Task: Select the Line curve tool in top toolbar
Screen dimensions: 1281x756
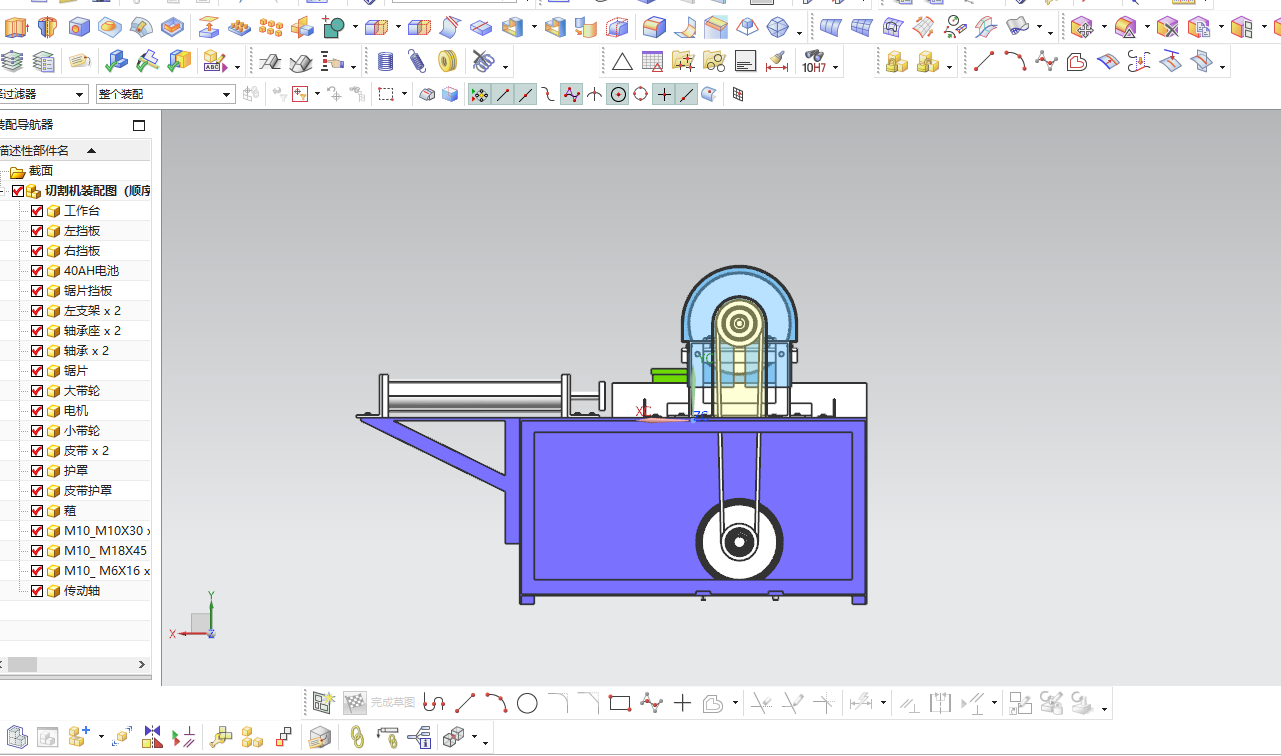Action: [x=984, y=62]
